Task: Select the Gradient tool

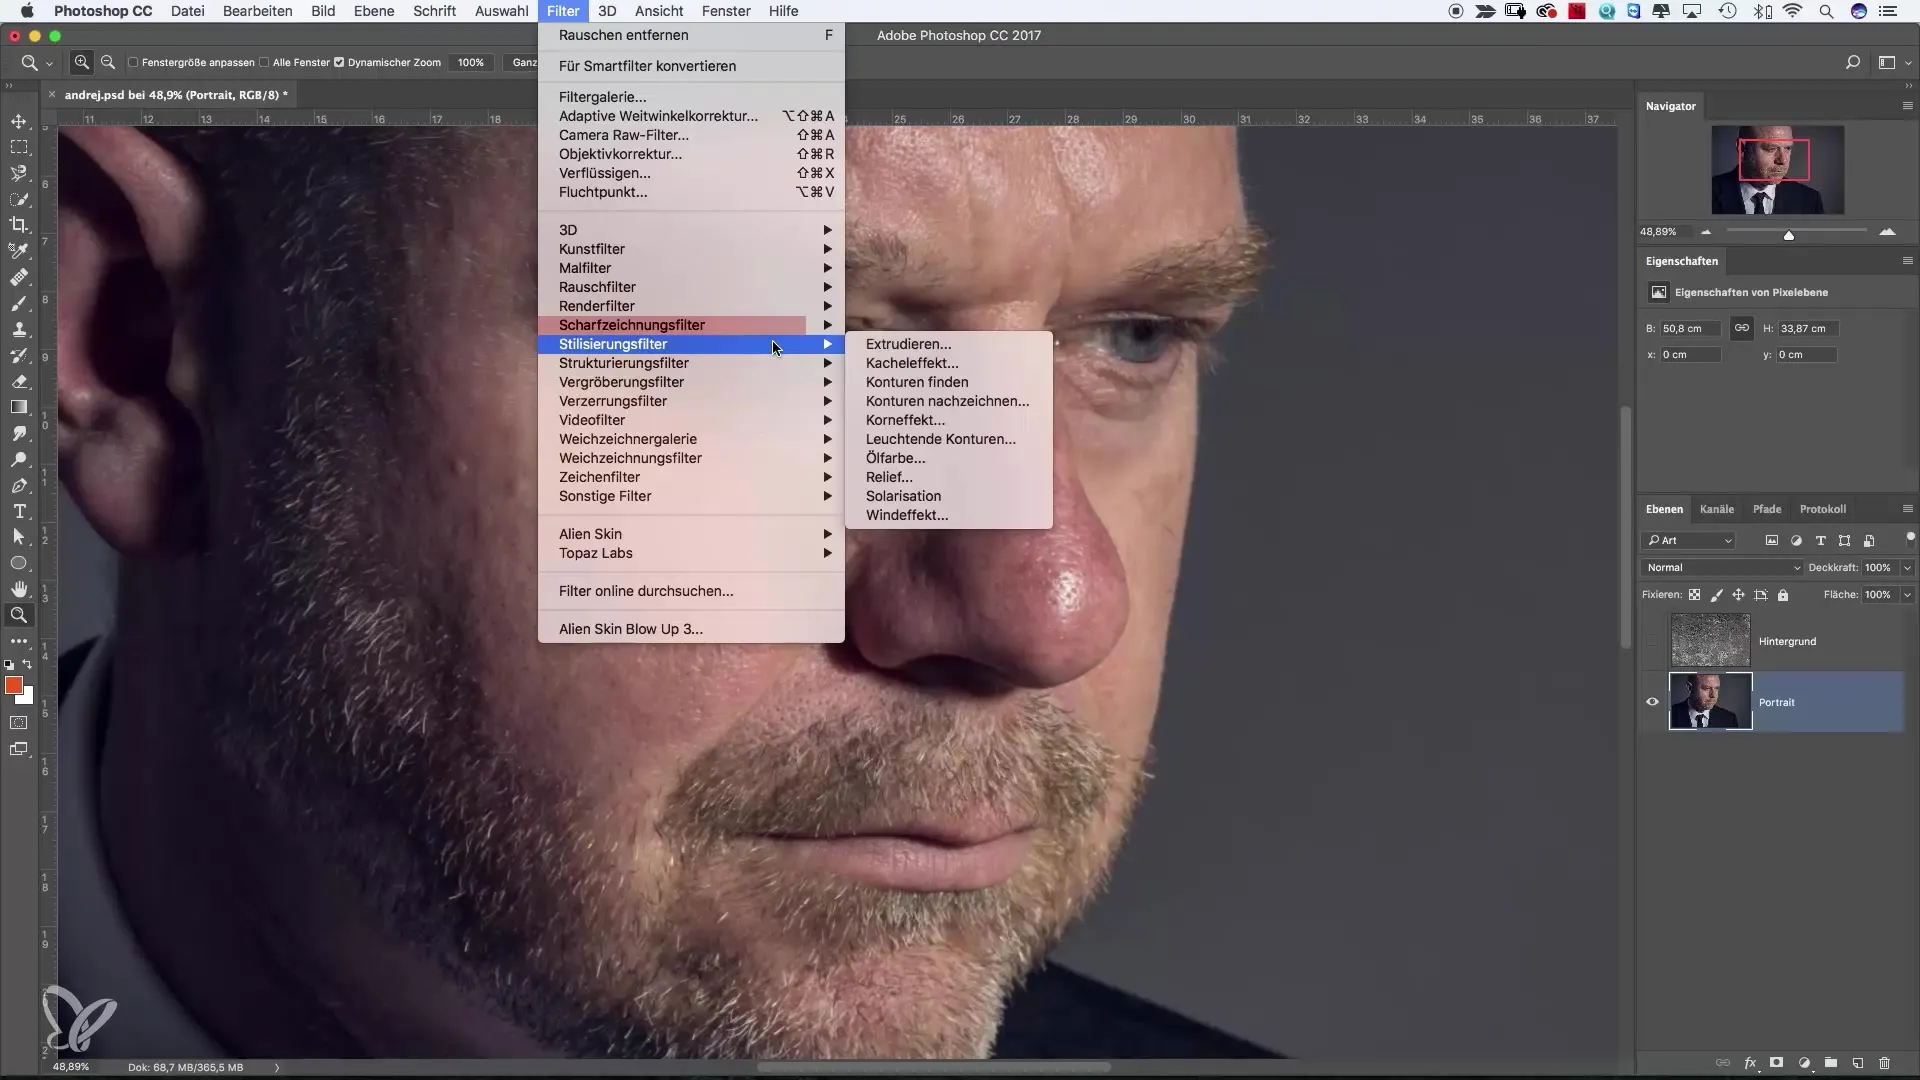Action: (19, 407)
